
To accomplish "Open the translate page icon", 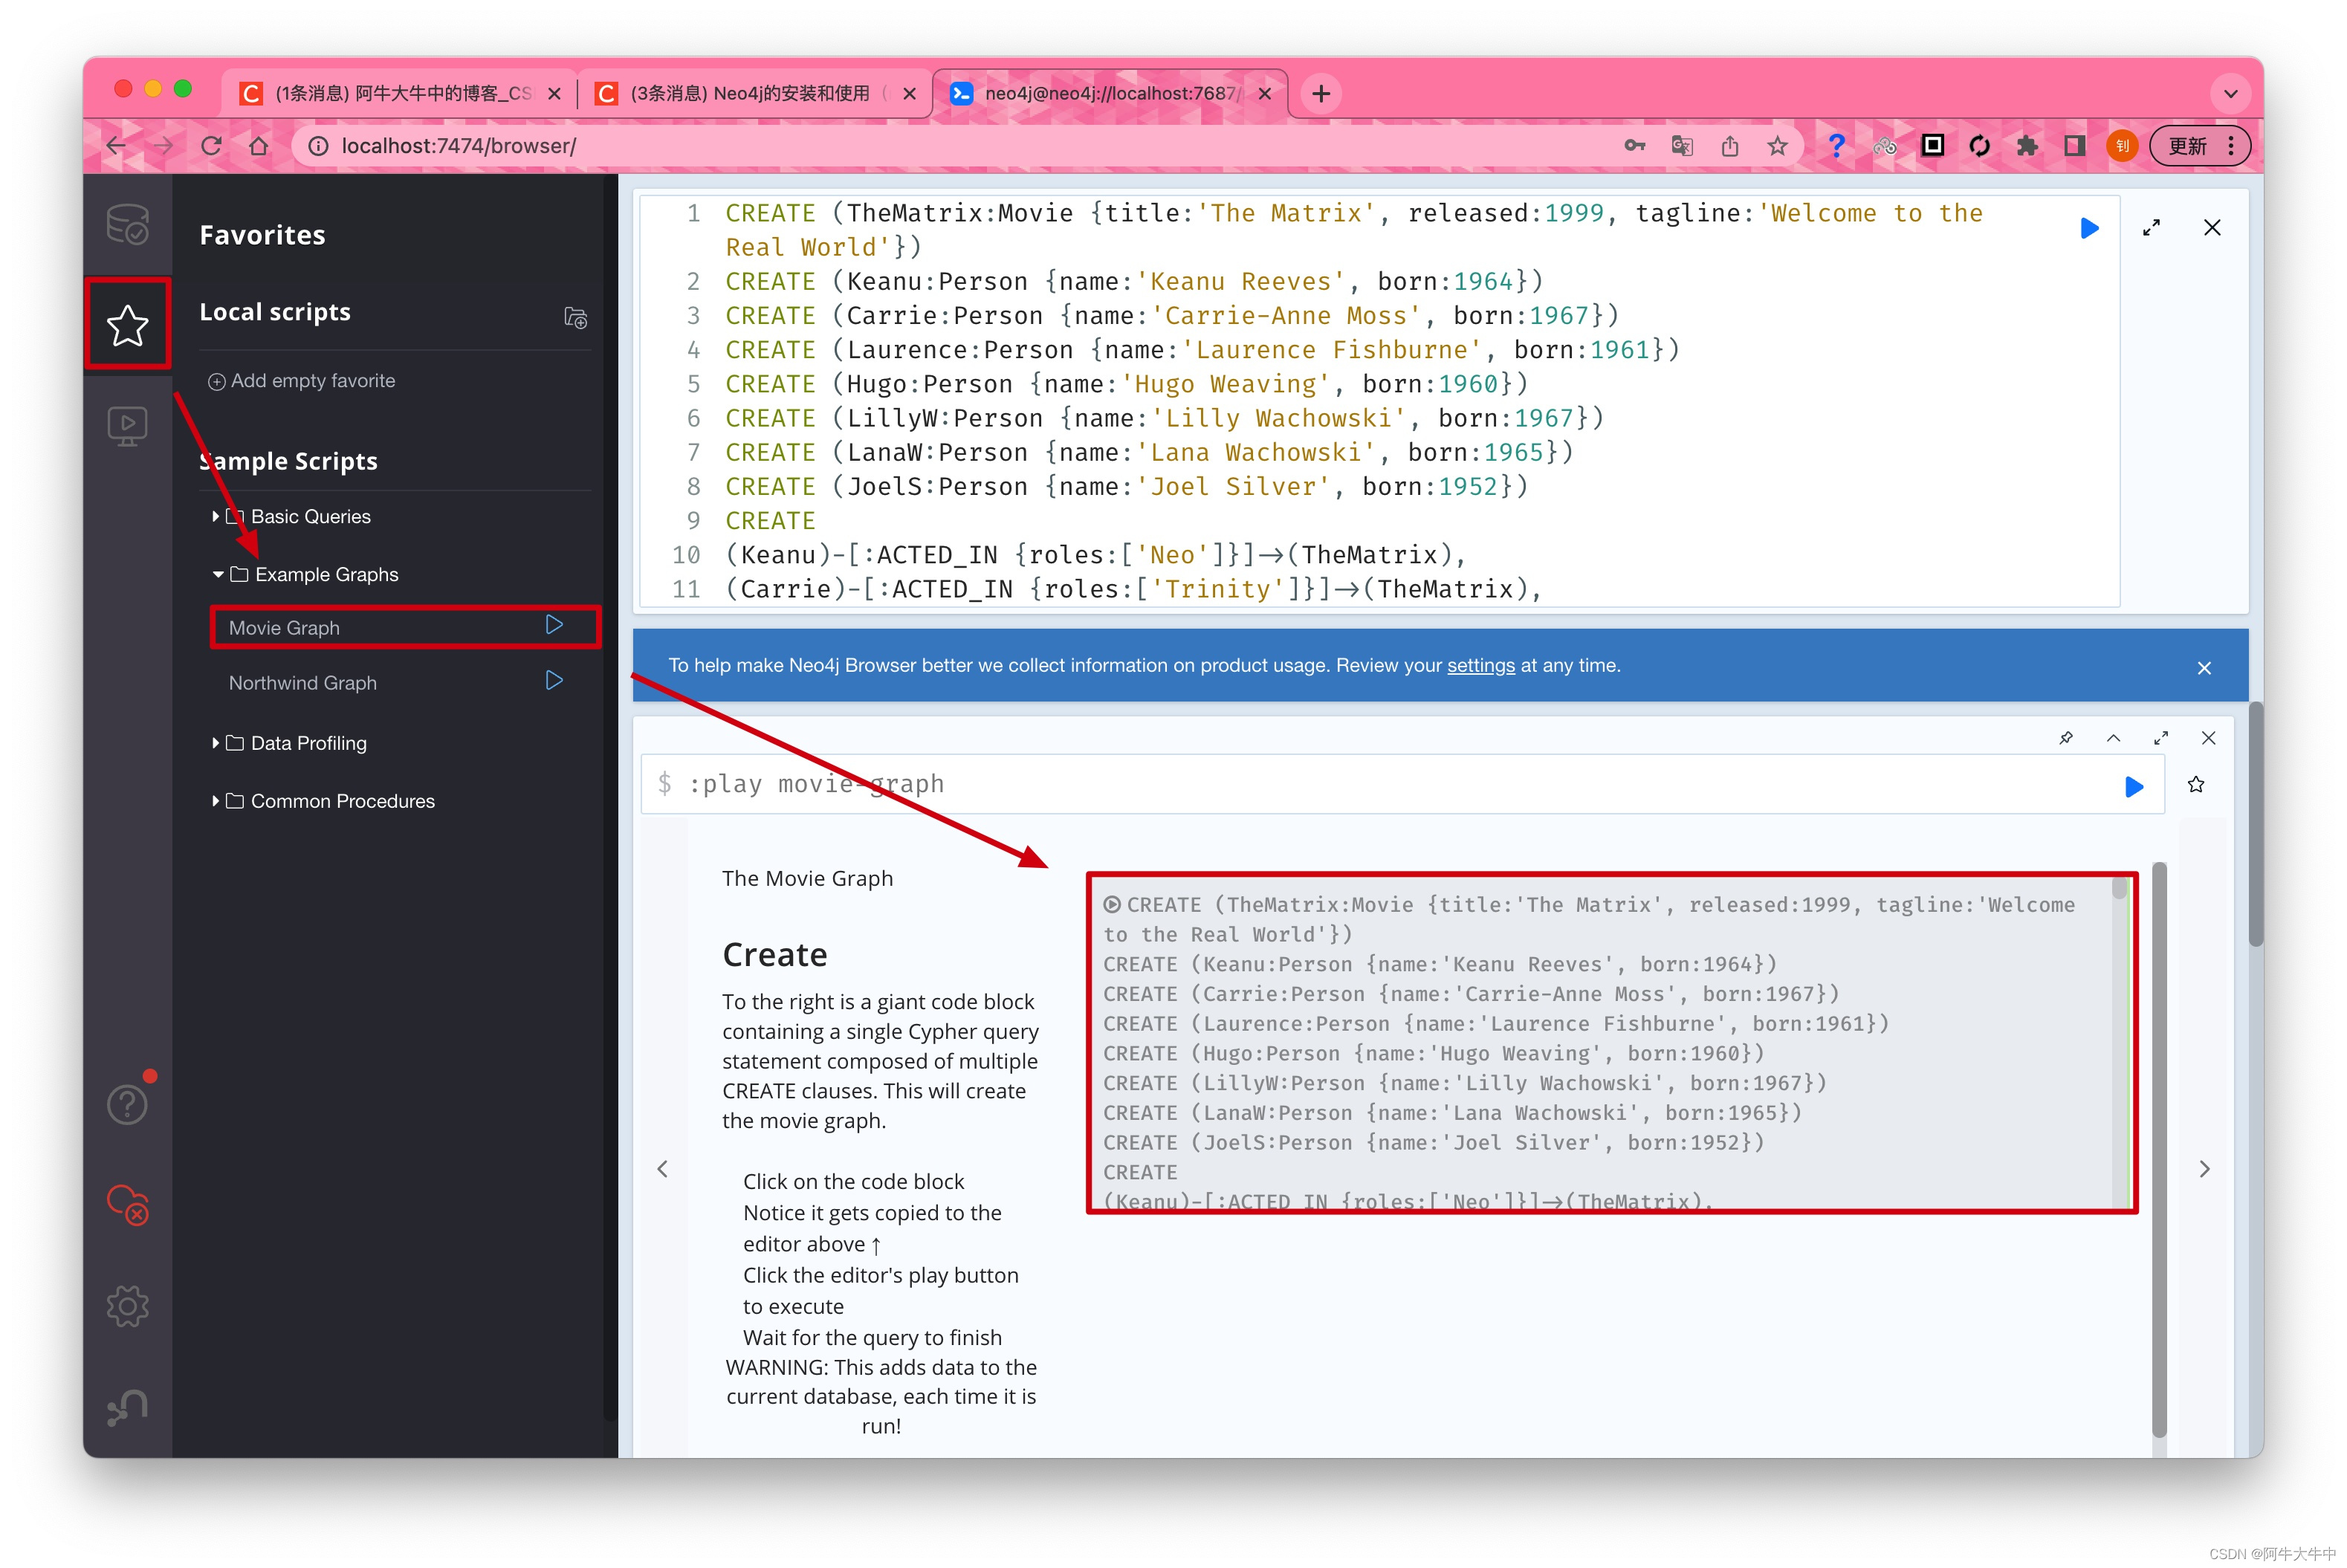I will (1682, 146).
